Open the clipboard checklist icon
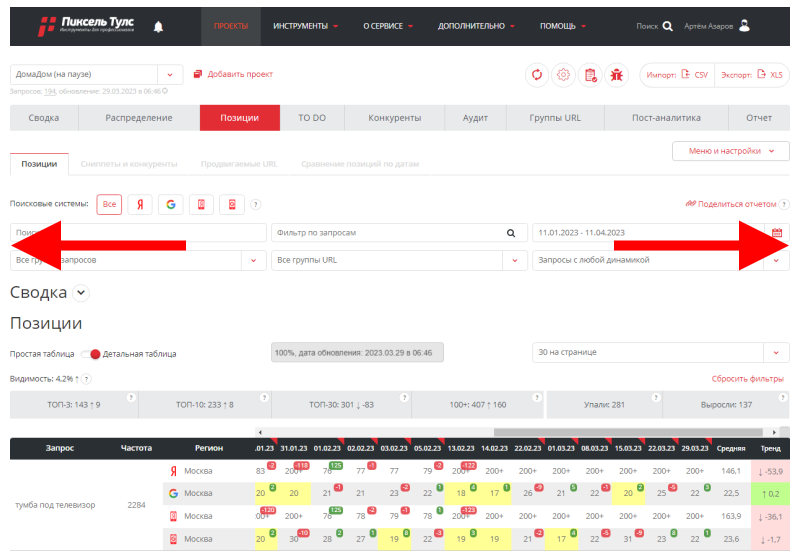The width and height of the screenshot is (800, 558). pos(590,75)
